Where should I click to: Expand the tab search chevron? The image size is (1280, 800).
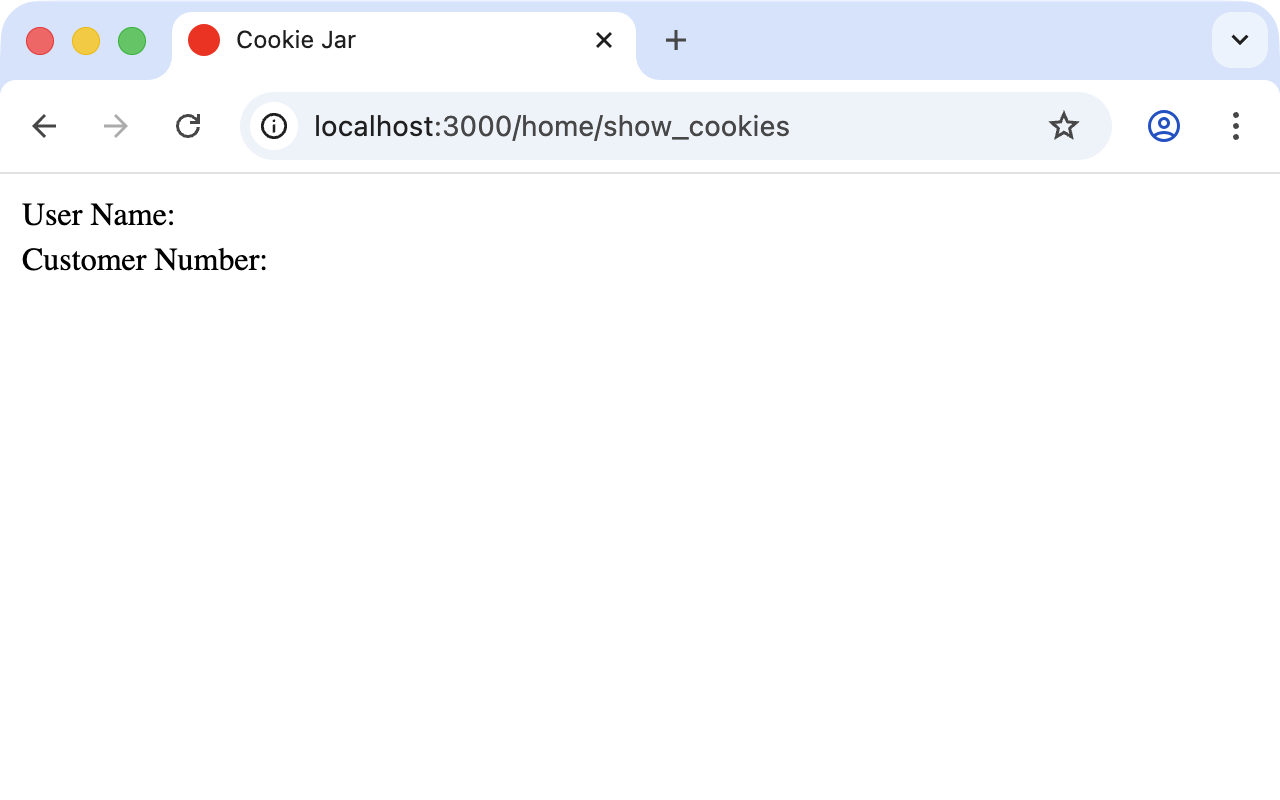point(1239,40)
